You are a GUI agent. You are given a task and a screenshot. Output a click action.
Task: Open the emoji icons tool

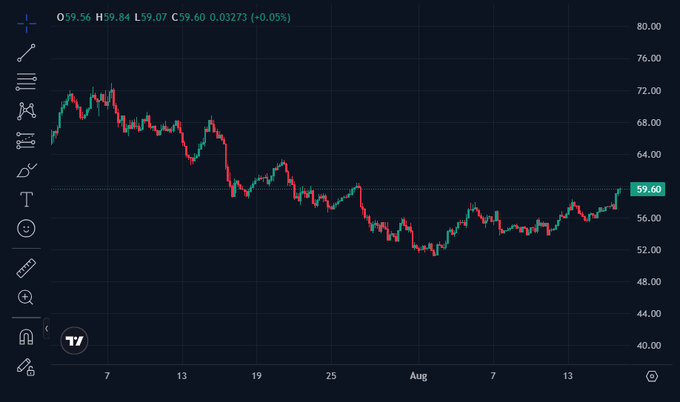coord(26,228)
